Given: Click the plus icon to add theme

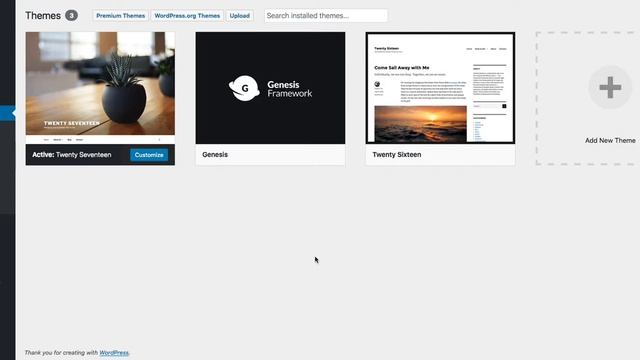Looking at the screenshot, I should point(610,87).
